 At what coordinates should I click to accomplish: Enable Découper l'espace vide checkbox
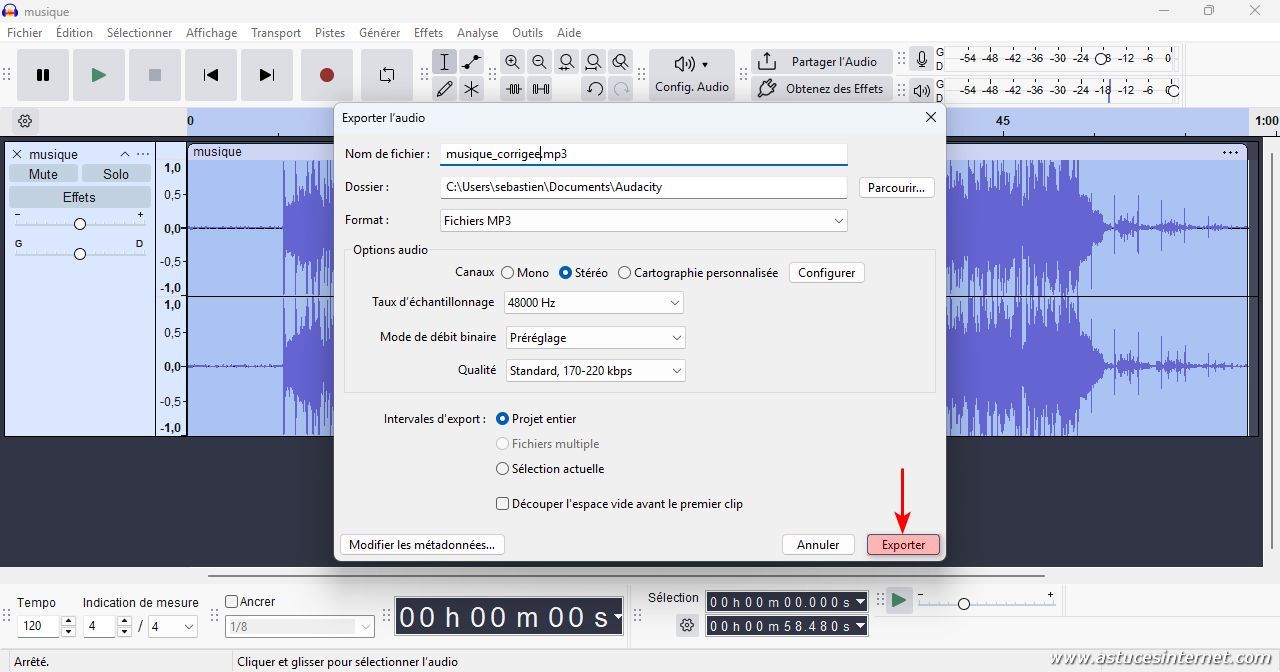tap(503, 504)
